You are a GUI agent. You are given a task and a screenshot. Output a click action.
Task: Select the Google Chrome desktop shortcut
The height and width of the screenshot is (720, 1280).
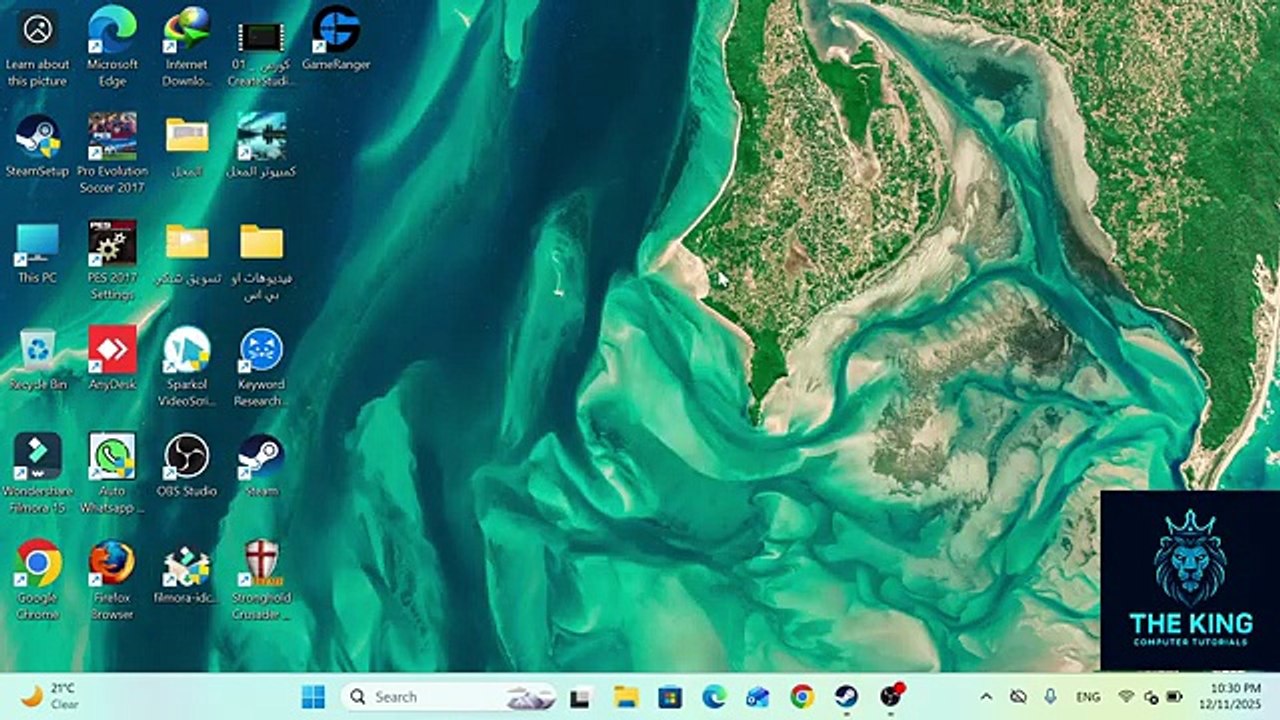[x=37, y=581]
